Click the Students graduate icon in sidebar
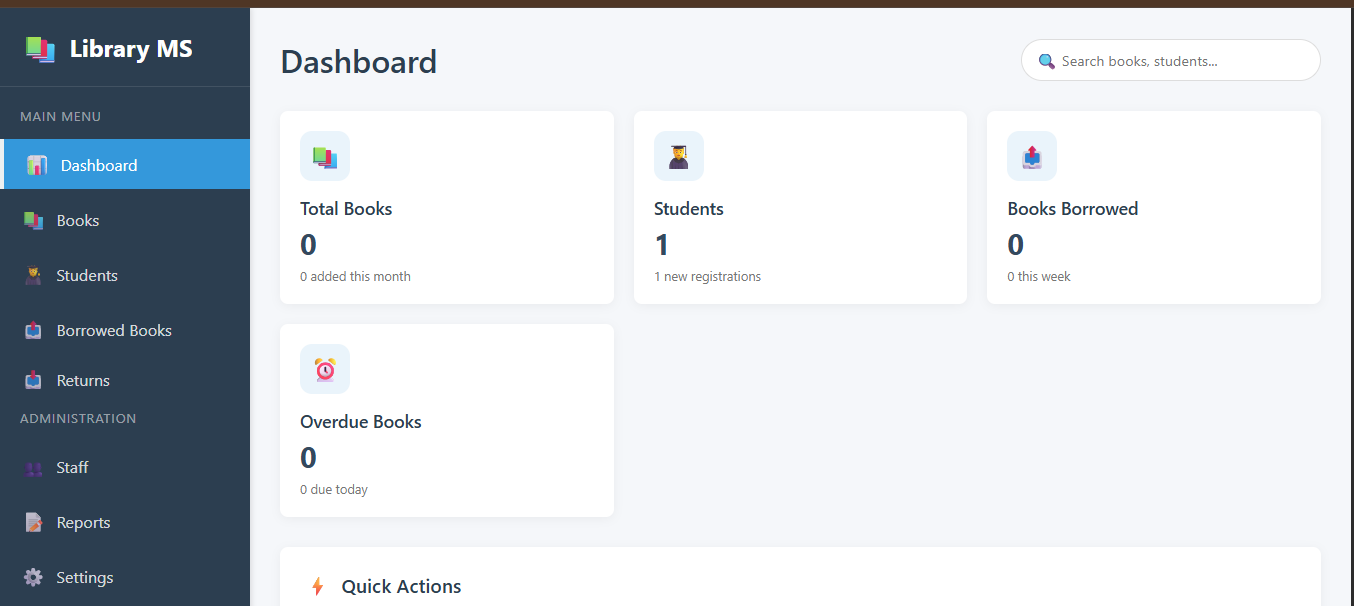This screenshot has width=1354, height=606. tap(34, 276)
